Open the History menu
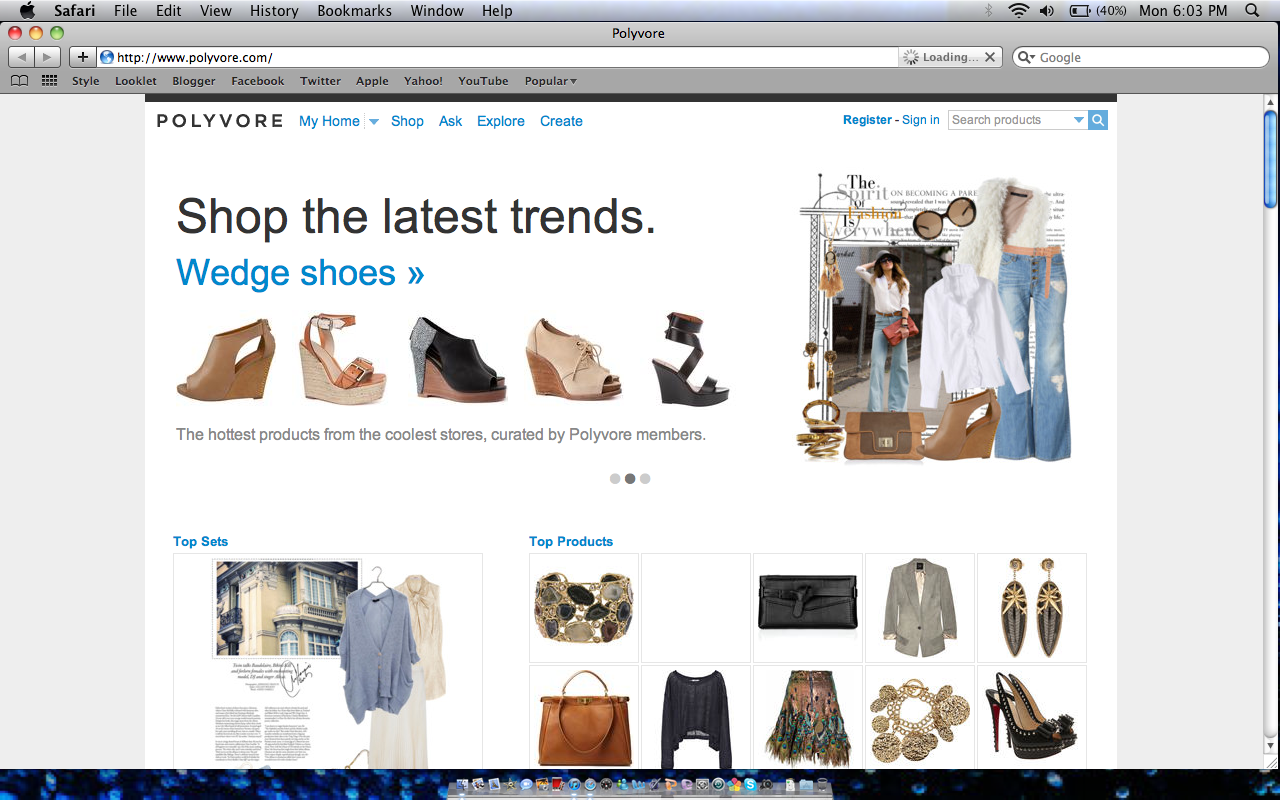This screenshot has height=800, width=1280. (x=274, y=10)
